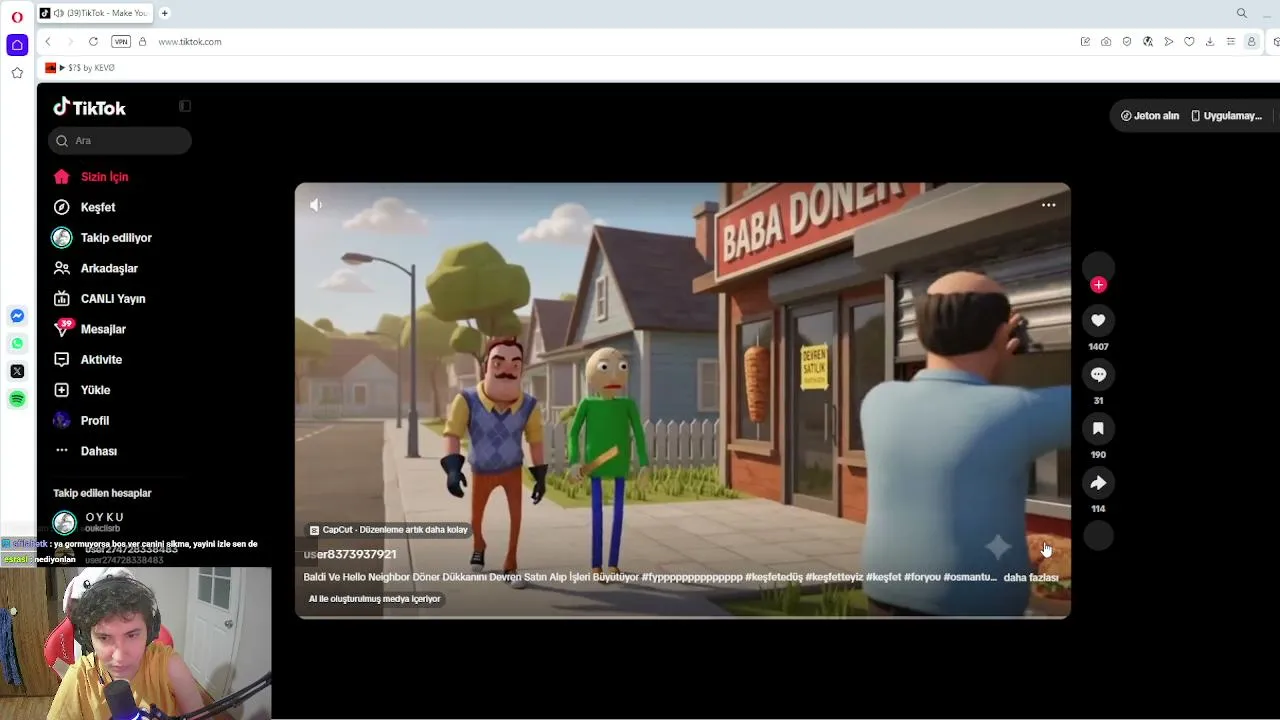Image resolution: width=1280 pixels, height=720 pixels.
Task: Open the Arkadaşlar page
Action: (109, 268)
